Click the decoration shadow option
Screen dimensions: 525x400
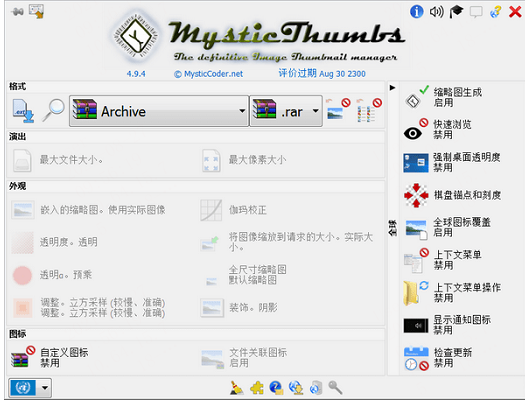point(239,308)
